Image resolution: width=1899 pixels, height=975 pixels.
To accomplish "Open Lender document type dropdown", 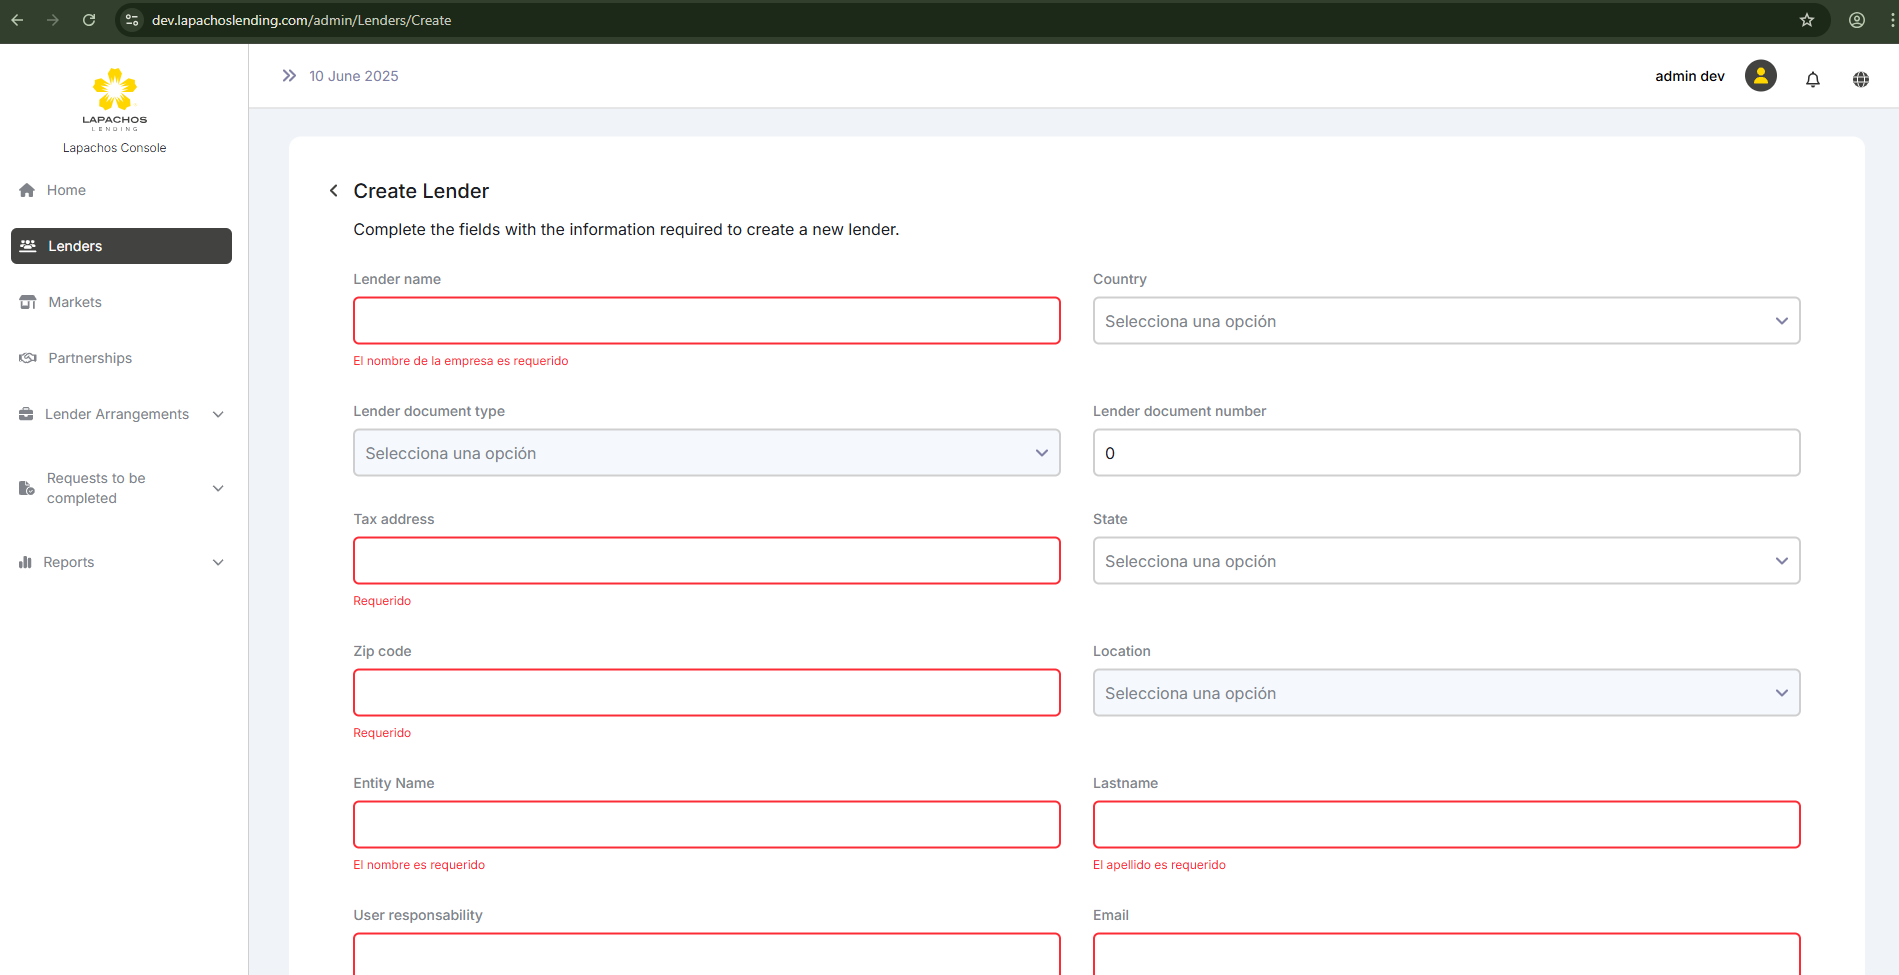I will 706,453.
